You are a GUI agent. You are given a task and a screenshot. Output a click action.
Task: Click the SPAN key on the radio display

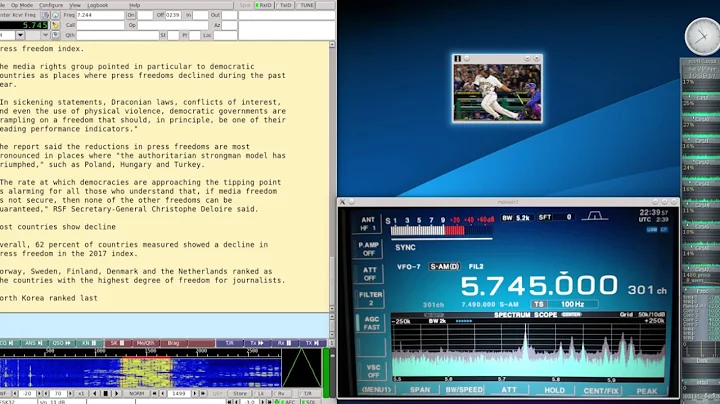click(420, 390)
